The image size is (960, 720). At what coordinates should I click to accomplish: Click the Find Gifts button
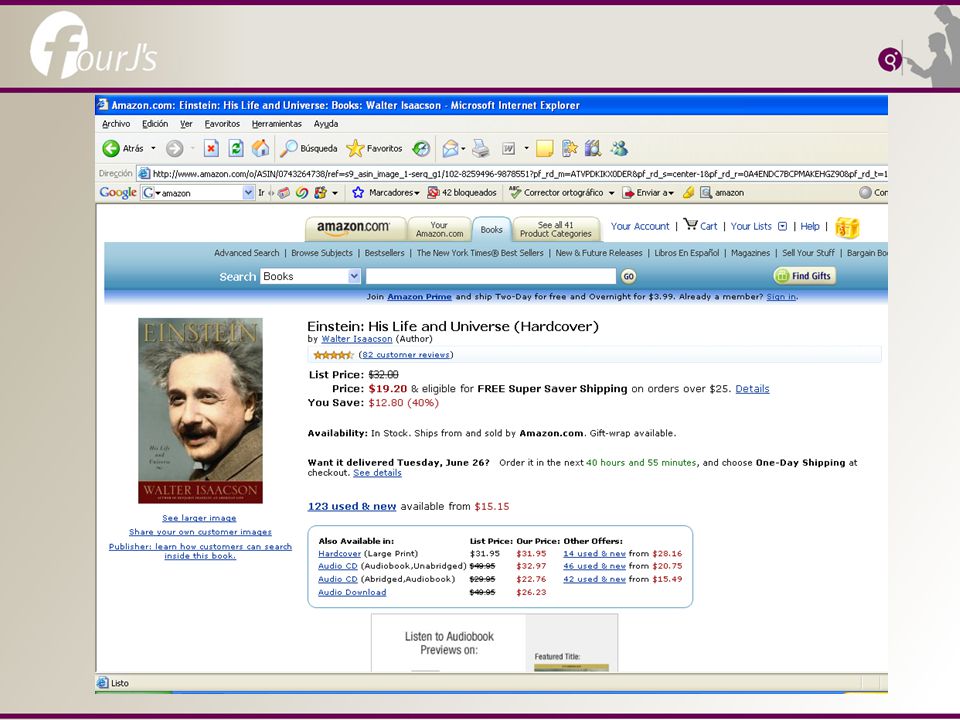click(804, 276)
